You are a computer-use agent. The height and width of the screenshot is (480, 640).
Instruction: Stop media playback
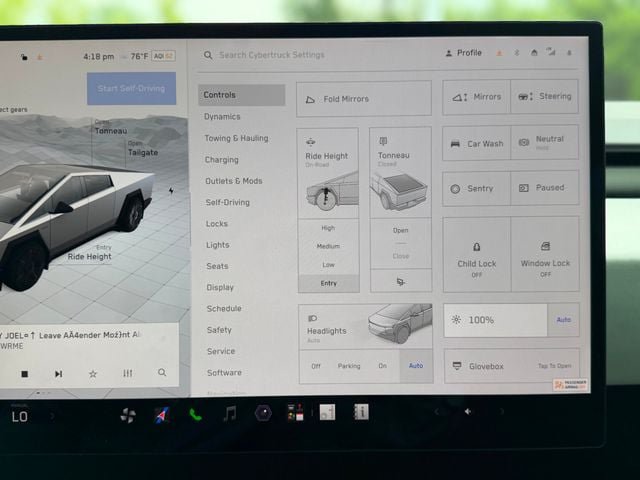(x=24, y=374)
